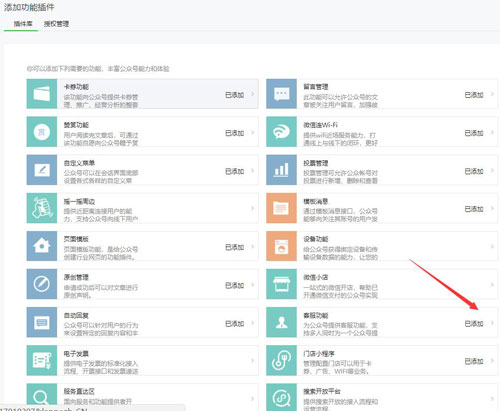The width and height of the screenshot is (500, 411).
Task: Open the 微信连Wi-Fi signal icon
Action: pos(281,132)
